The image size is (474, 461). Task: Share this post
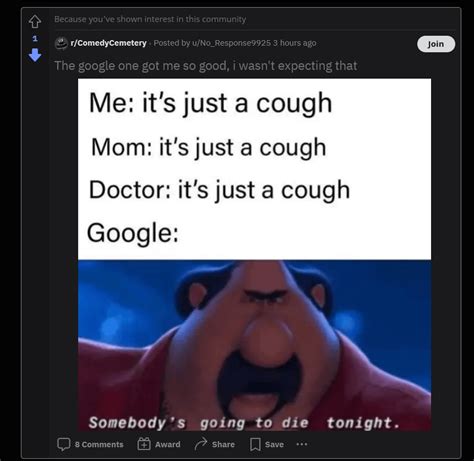[214, 444]
